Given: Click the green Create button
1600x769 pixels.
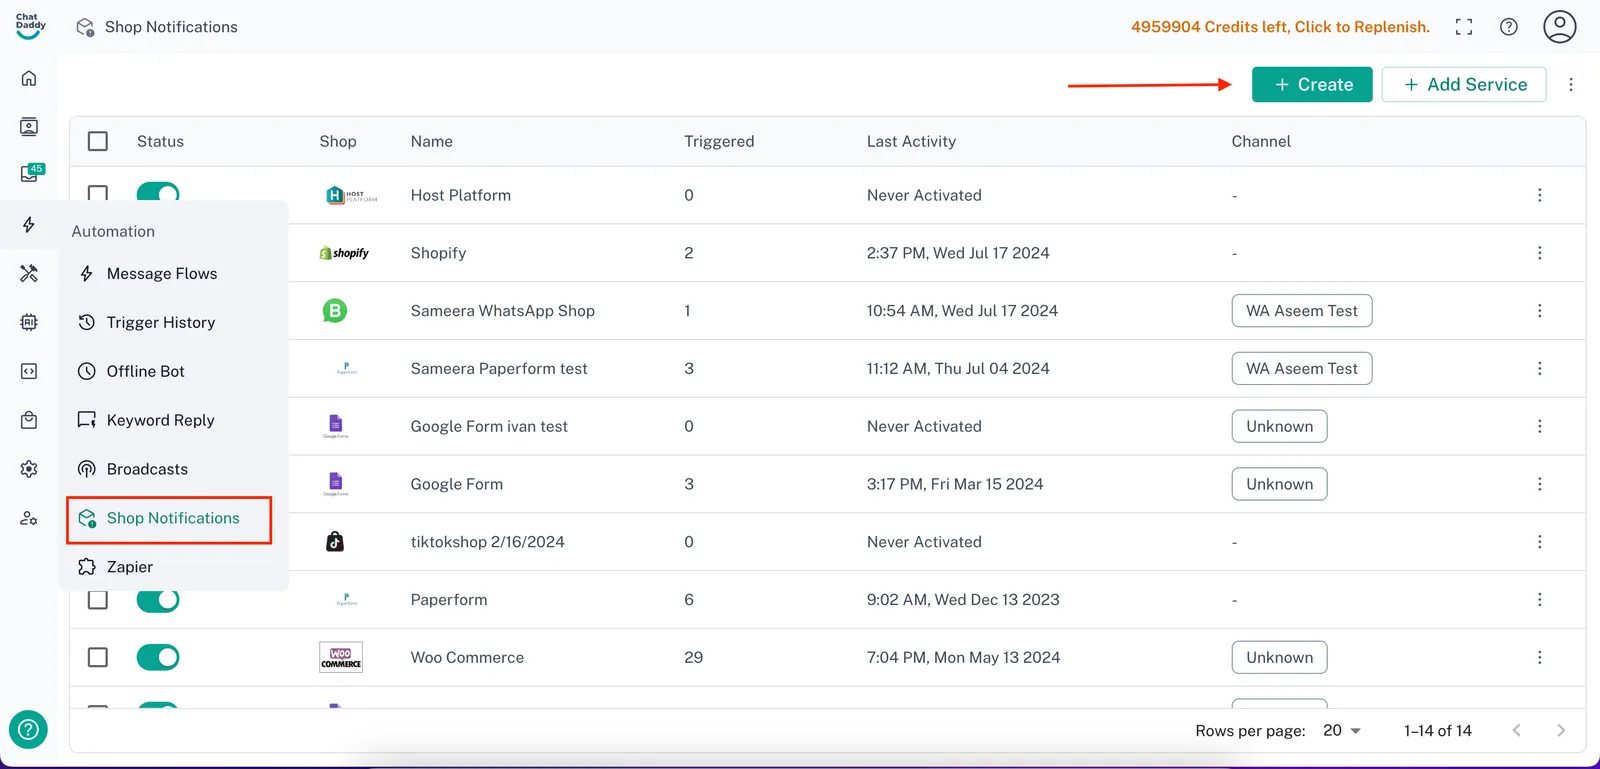Looking at the screenshot, I should pyautogui.click(x=1312, y=85).
